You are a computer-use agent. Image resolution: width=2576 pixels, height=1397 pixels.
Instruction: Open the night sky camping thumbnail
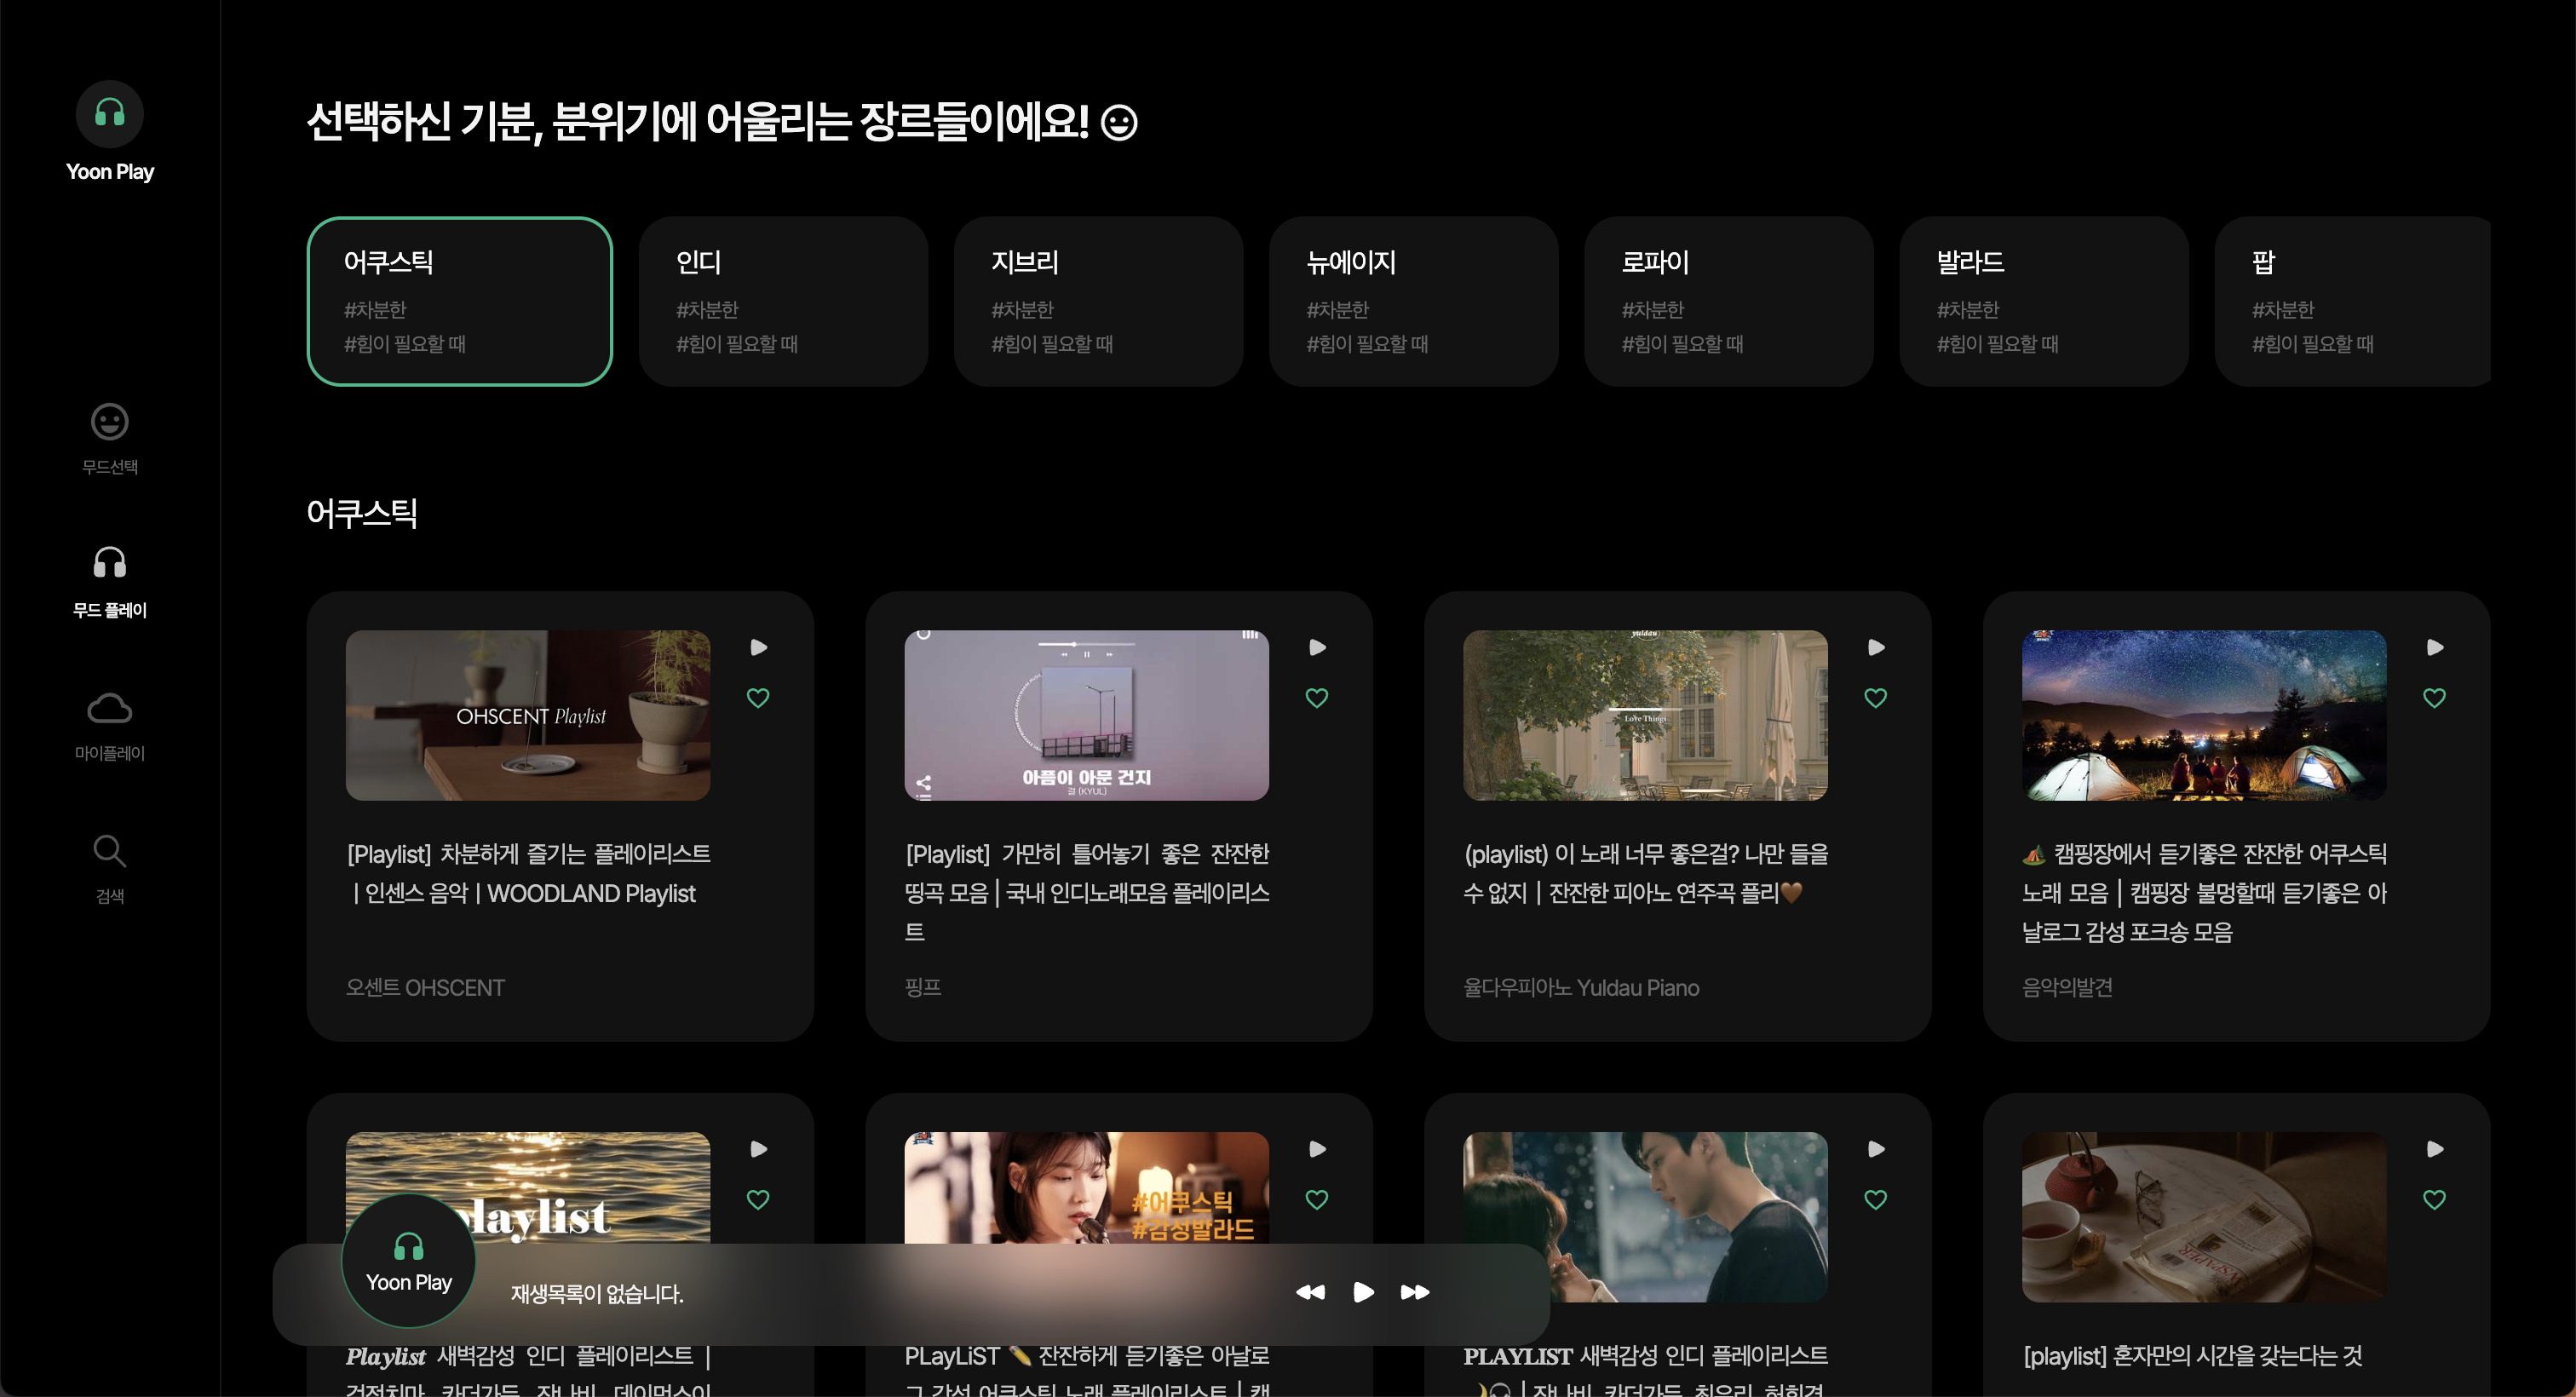pos(2203,715)
